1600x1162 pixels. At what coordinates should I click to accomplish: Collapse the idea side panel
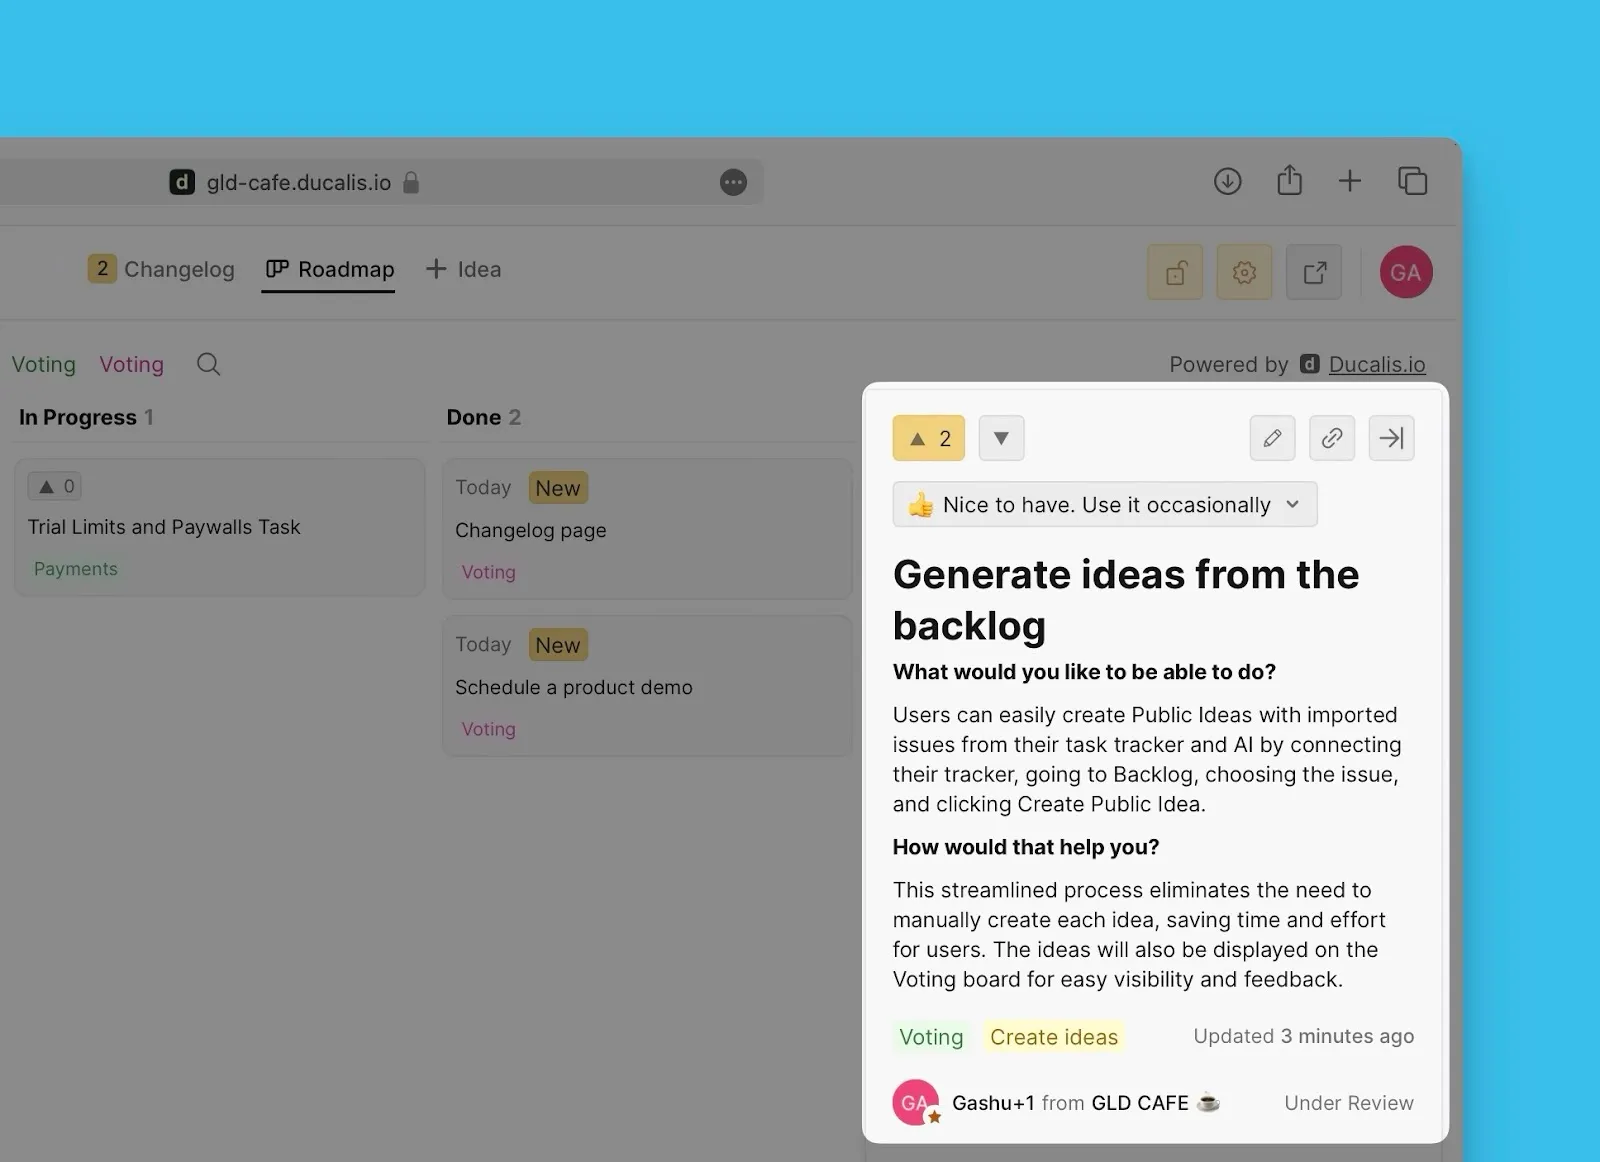coord(1391,438)
